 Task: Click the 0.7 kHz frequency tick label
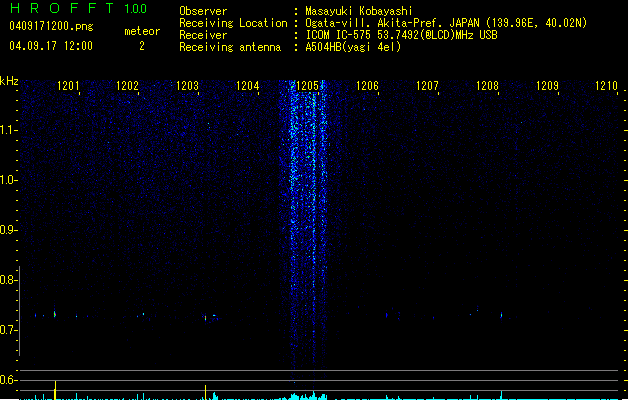point(8,330)
